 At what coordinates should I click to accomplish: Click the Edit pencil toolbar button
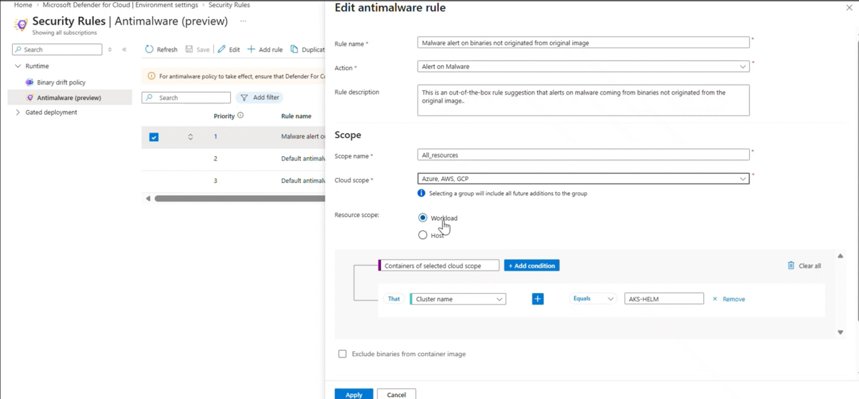click(228, 49)
